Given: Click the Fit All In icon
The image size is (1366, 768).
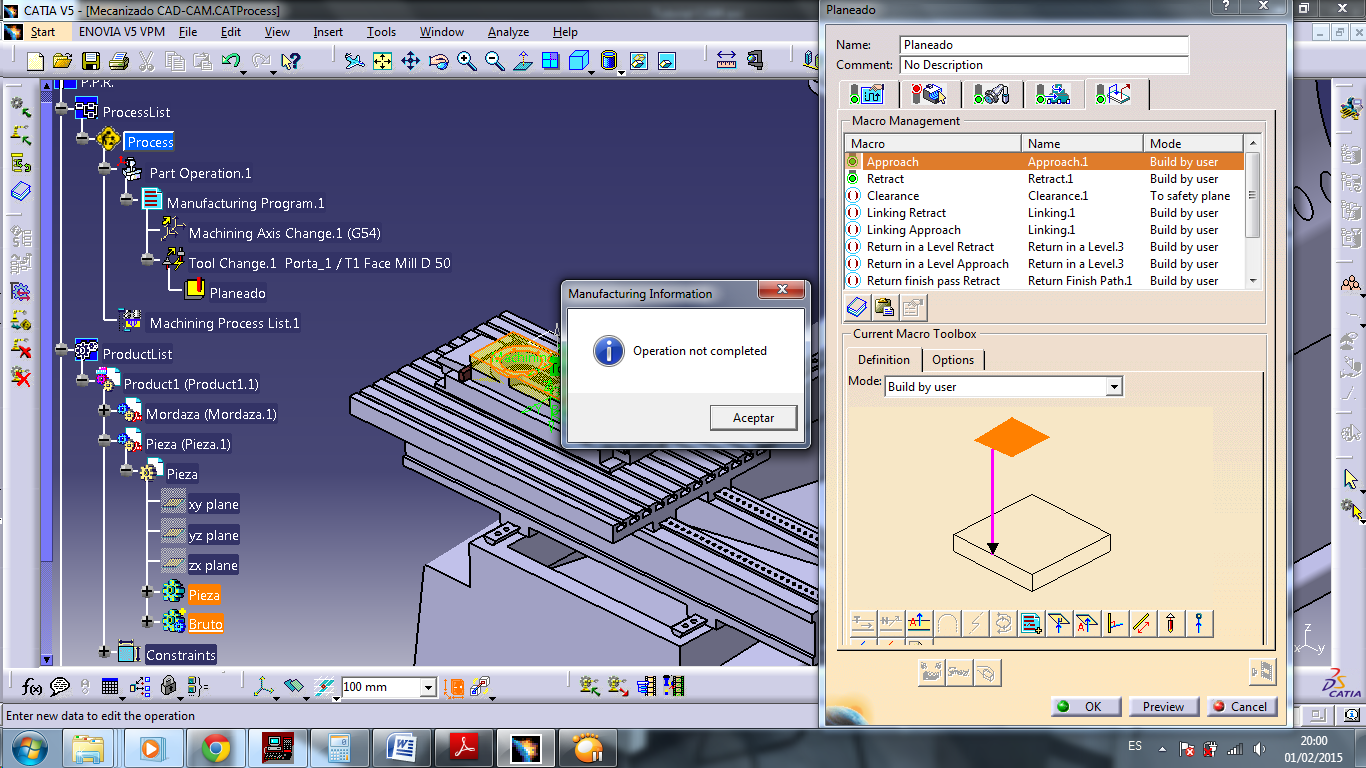Looking at the screenshot, I should [382, 62].
